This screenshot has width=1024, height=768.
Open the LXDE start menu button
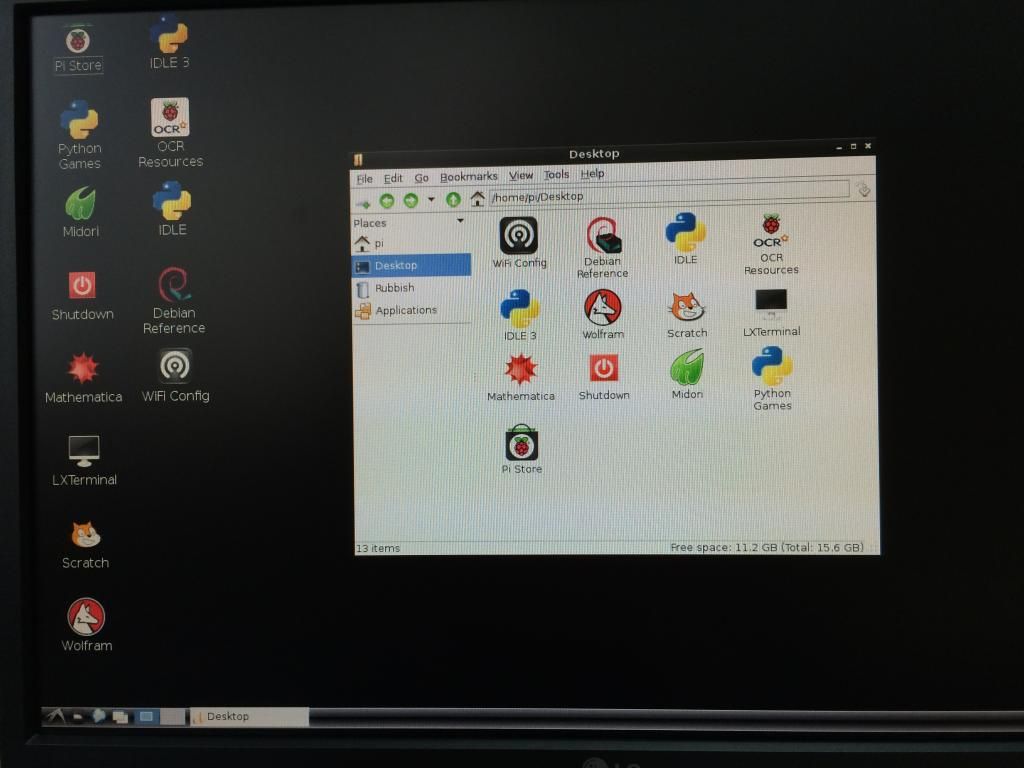56,716
